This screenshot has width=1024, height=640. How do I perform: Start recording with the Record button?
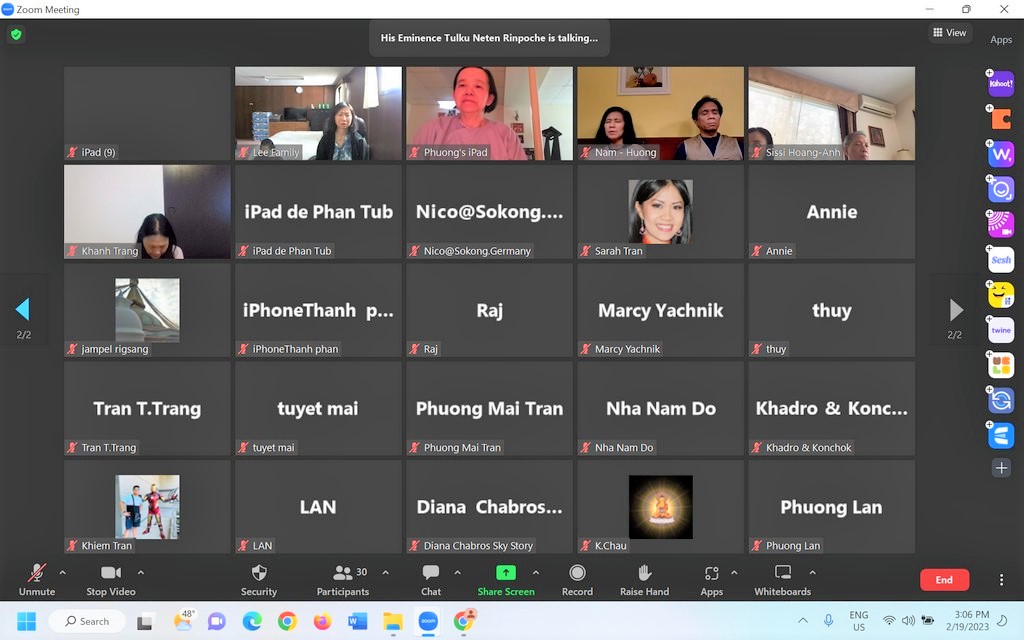[x=577, y=579]
